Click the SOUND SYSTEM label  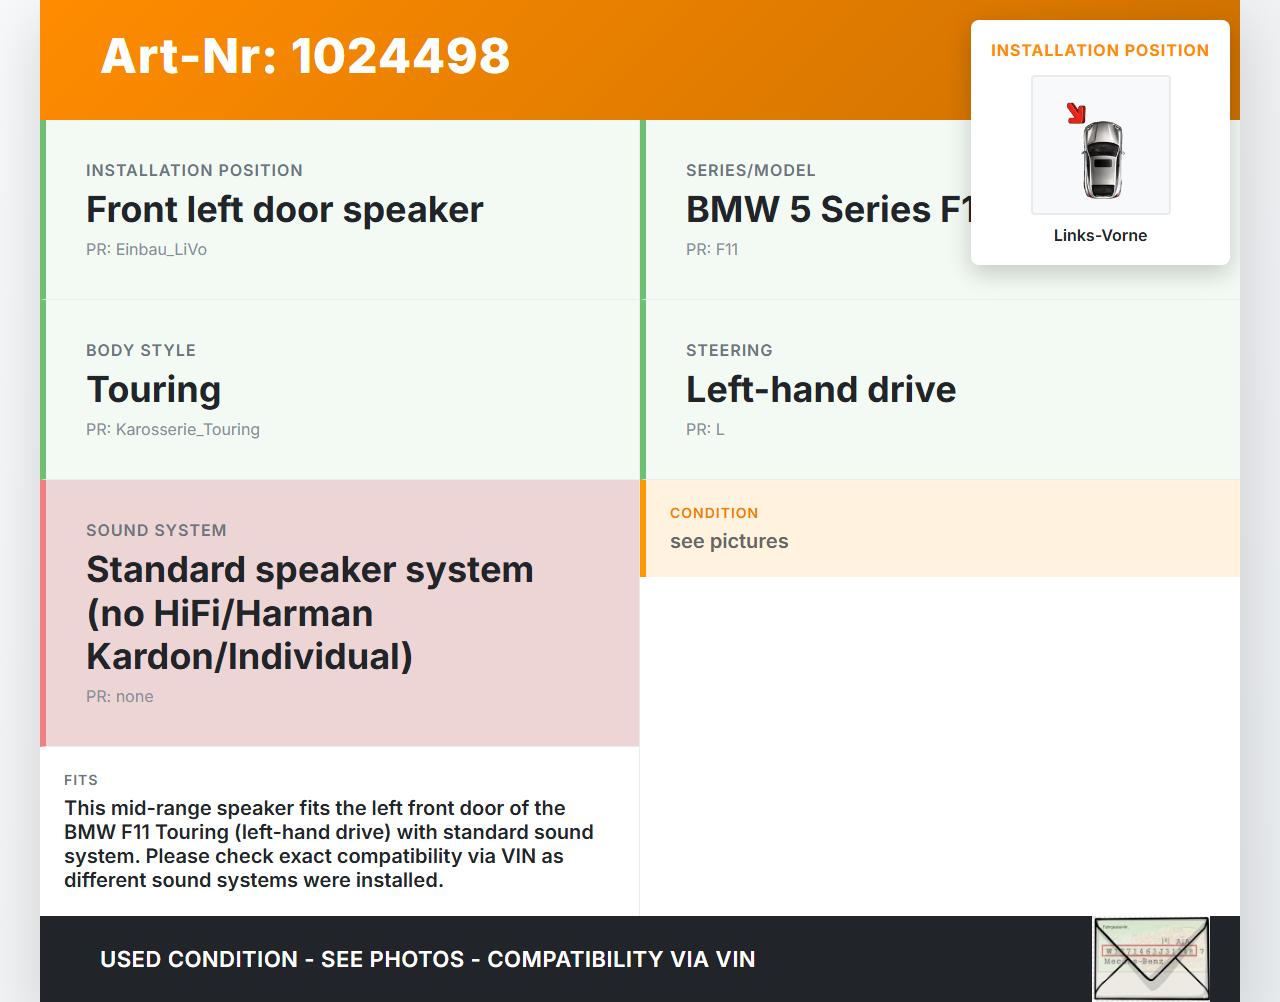click(156, 530)
